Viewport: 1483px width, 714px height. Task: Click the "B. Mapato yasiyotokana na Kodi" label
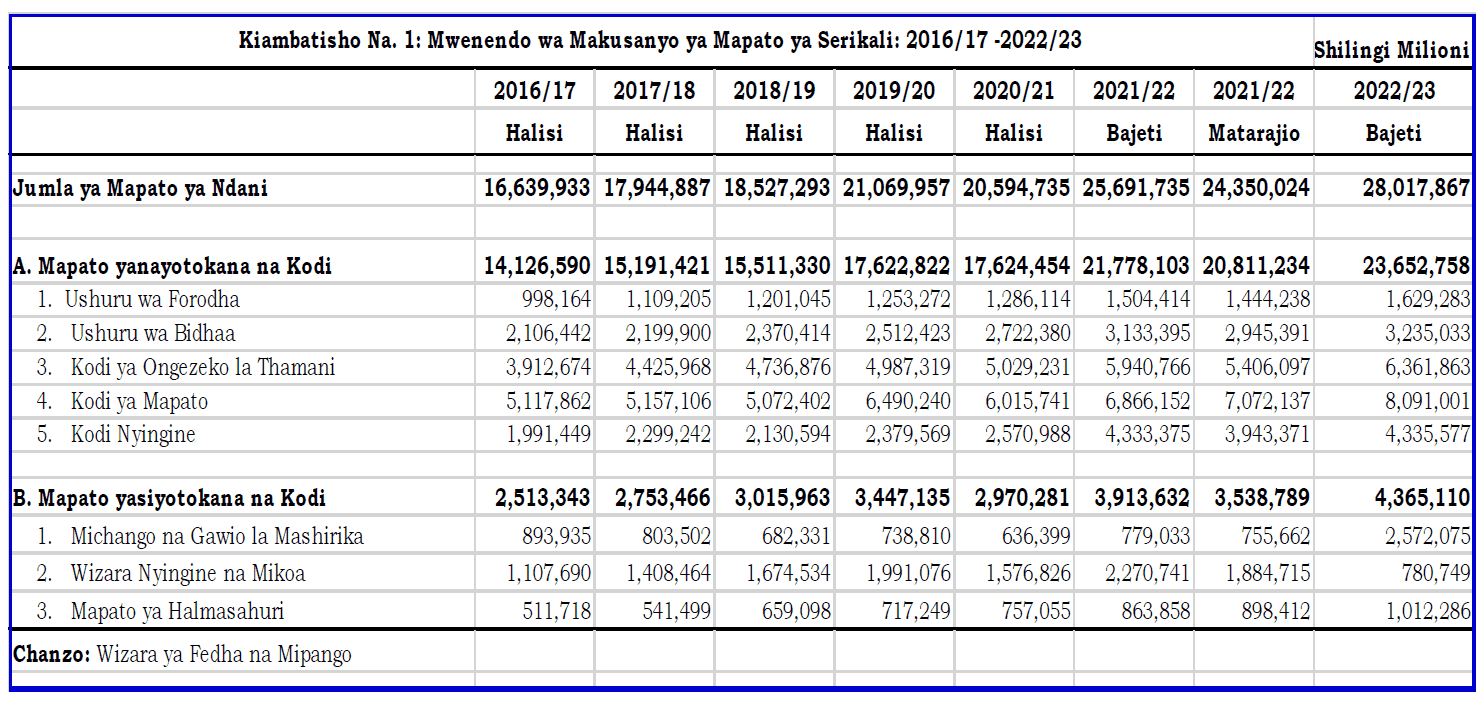(169, 498)
